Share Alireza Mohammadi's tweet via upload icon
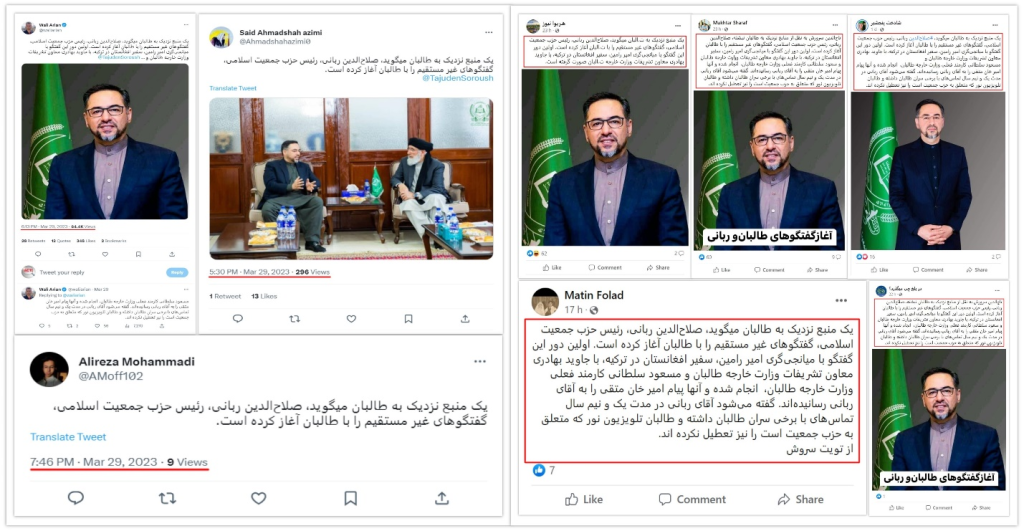 coord(441,498)
